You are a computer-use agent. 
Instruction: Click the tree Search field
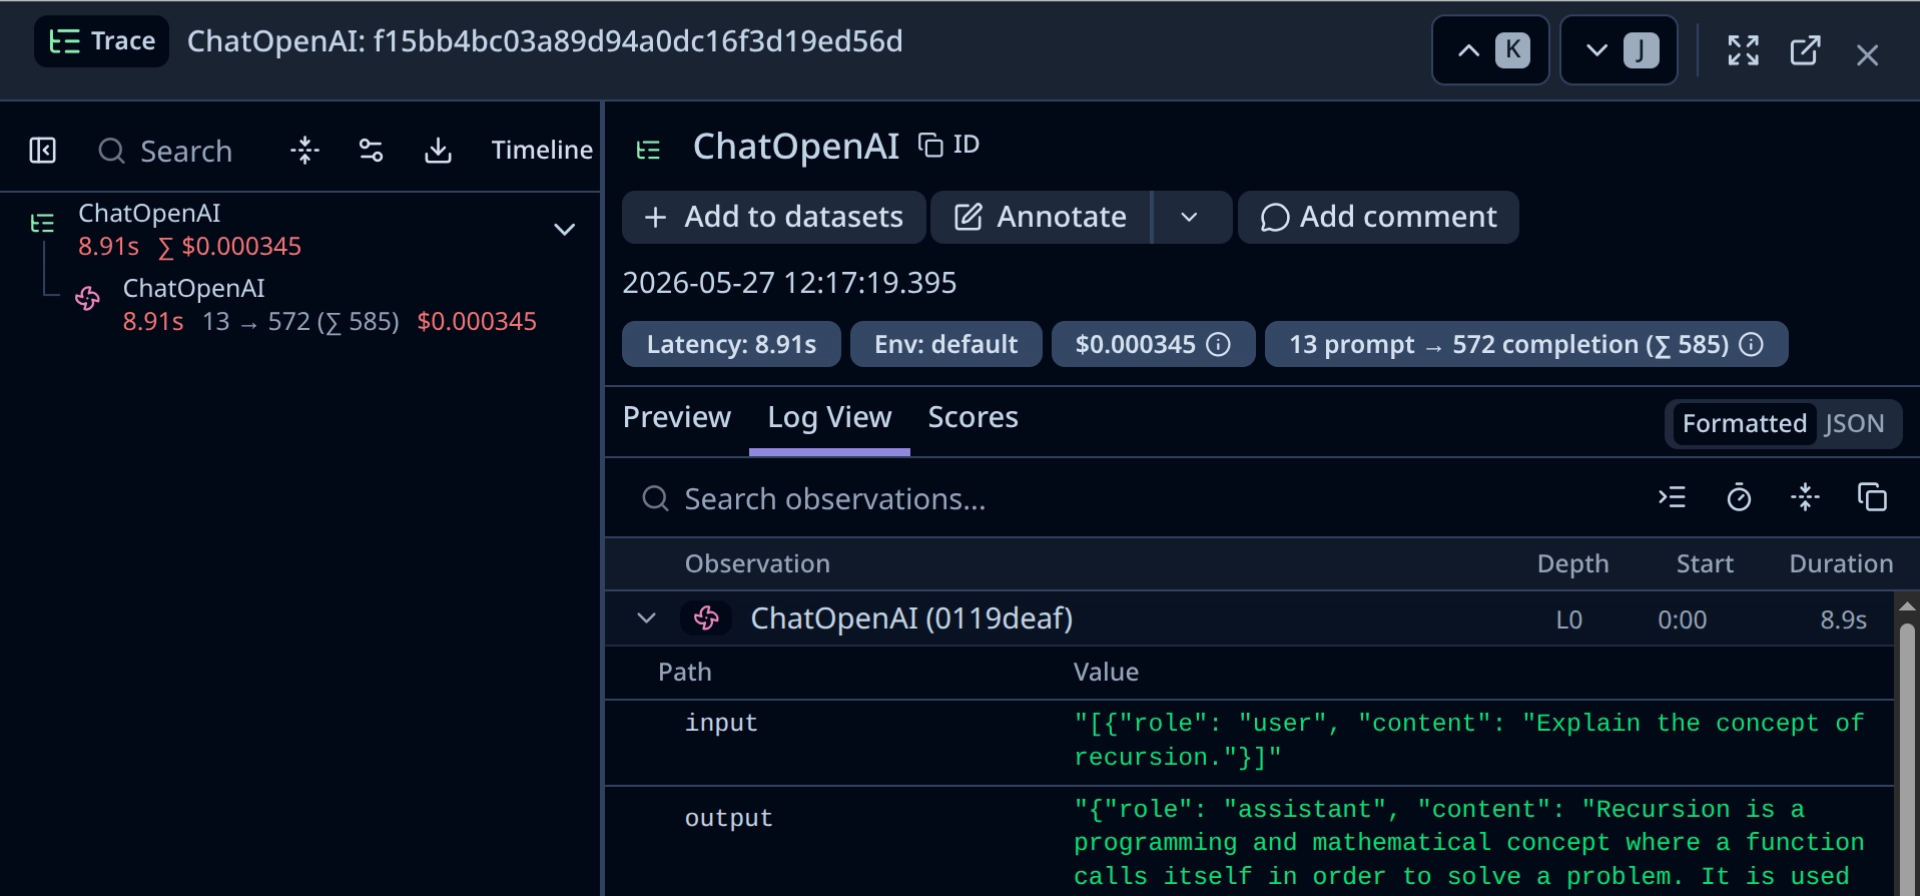165,151
